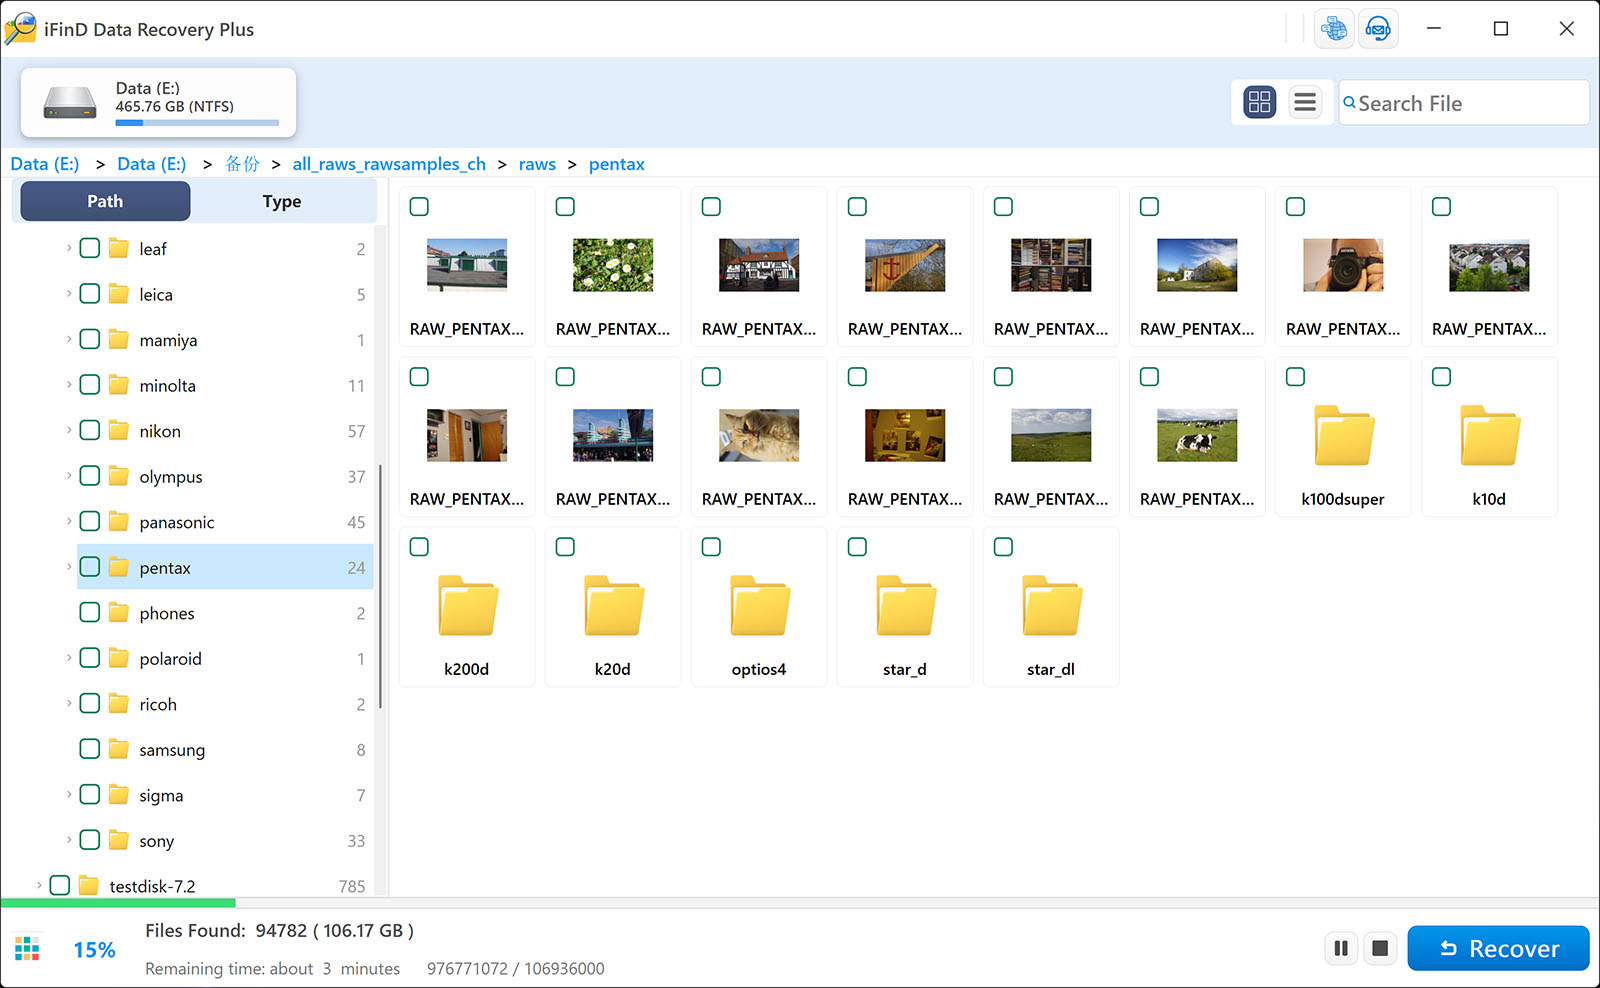
Task: Expand the leaf folder node
Action: coord(69,248)
